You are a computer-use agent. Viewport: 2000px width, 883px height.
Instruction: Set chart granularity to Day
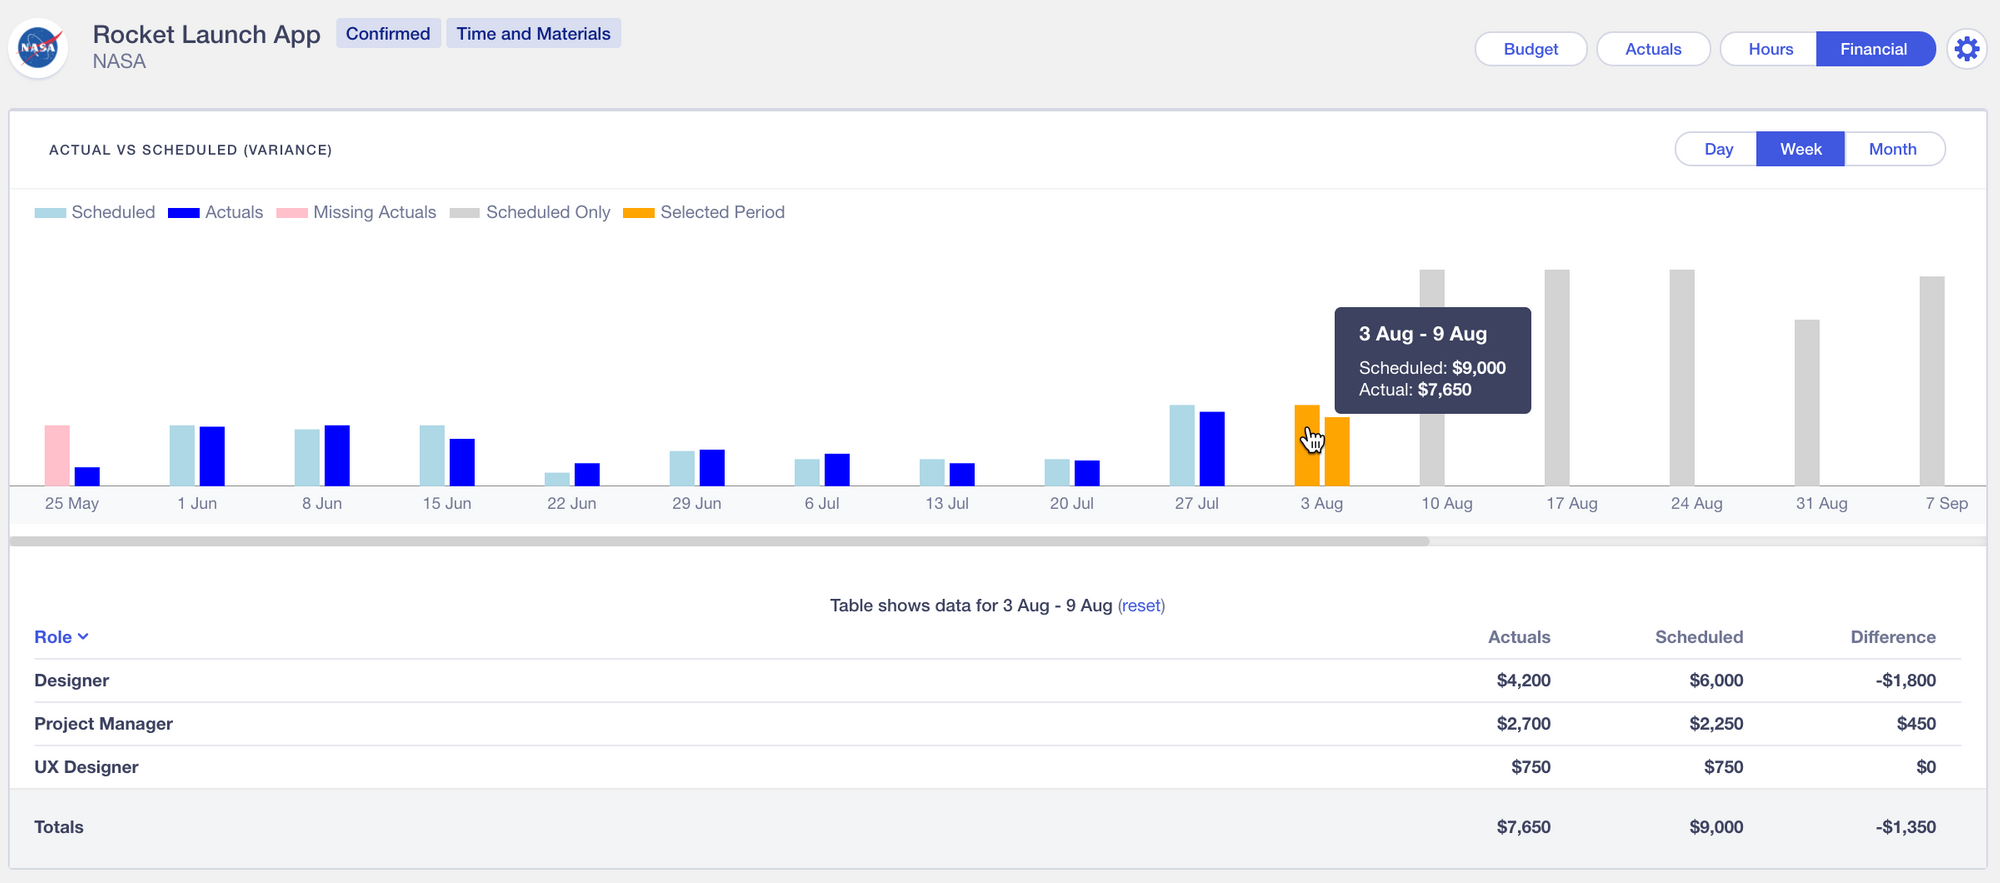tap(1717, 149)
